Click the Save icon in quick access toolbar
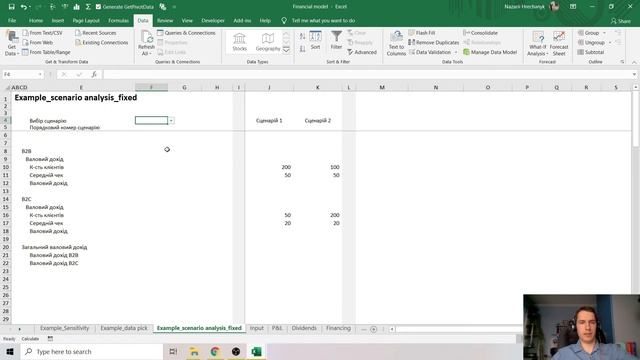 (11, 7)
